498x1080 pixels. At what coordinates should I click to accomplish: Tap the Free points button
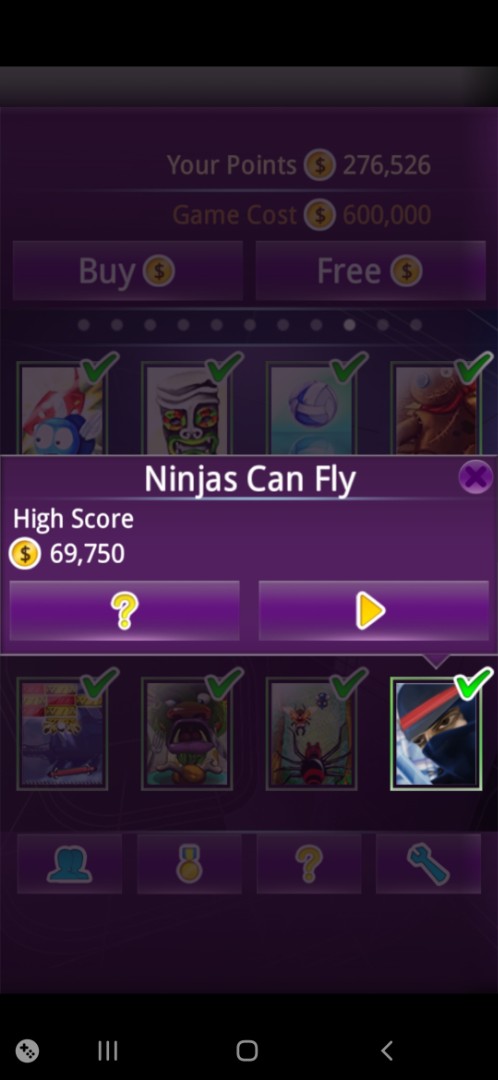click(x=371, y=271)
